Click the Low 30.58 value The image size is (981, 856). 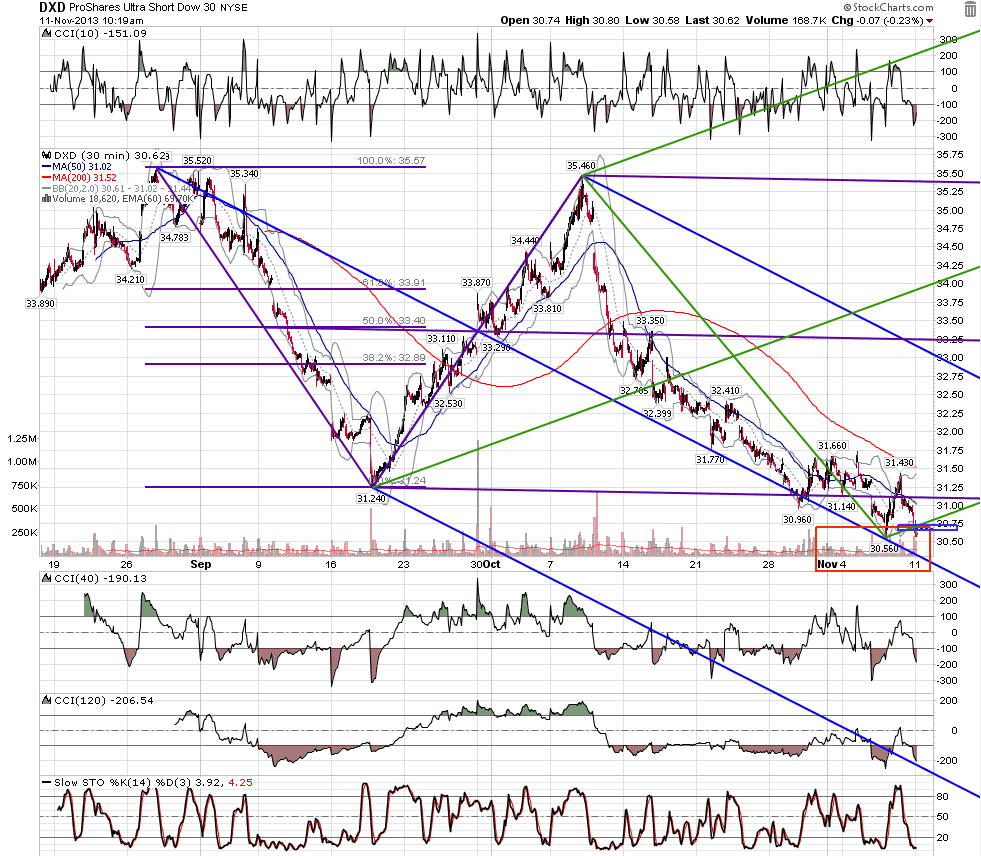pyautogui.click(x=653, y=20)
